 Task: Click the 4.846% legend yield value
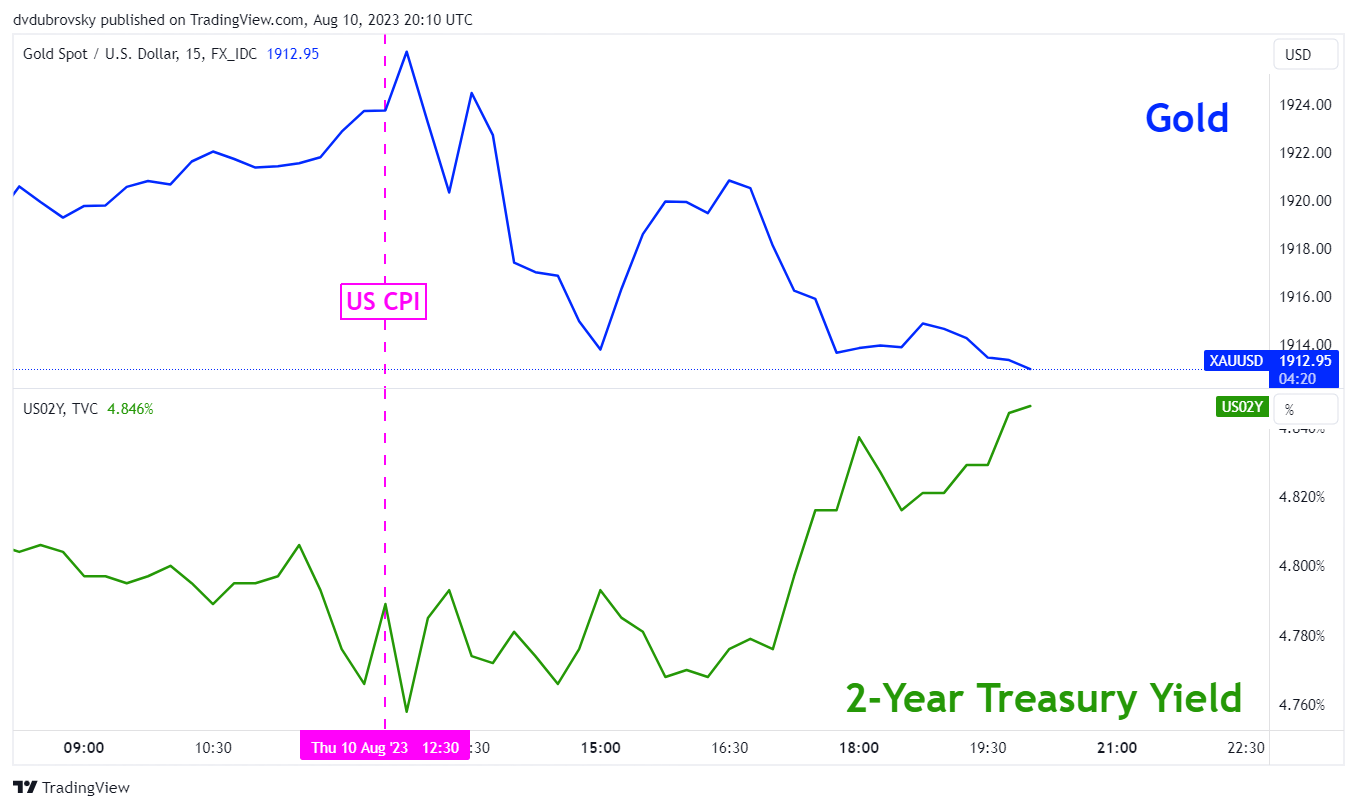tap(131, 409)
